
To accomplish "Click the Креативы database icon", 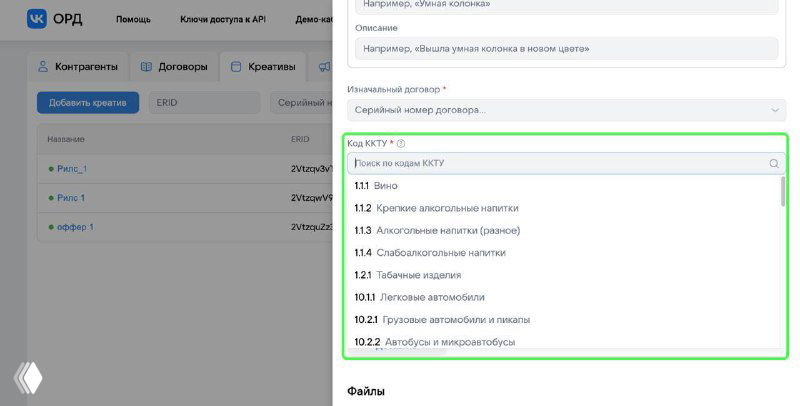I will pyautogui.click(x=236, y=67).
